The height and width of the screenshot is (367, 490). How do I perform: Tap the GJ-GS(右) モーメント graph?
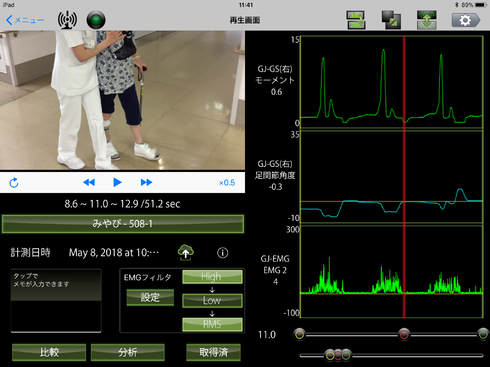[x=391, y=82]
